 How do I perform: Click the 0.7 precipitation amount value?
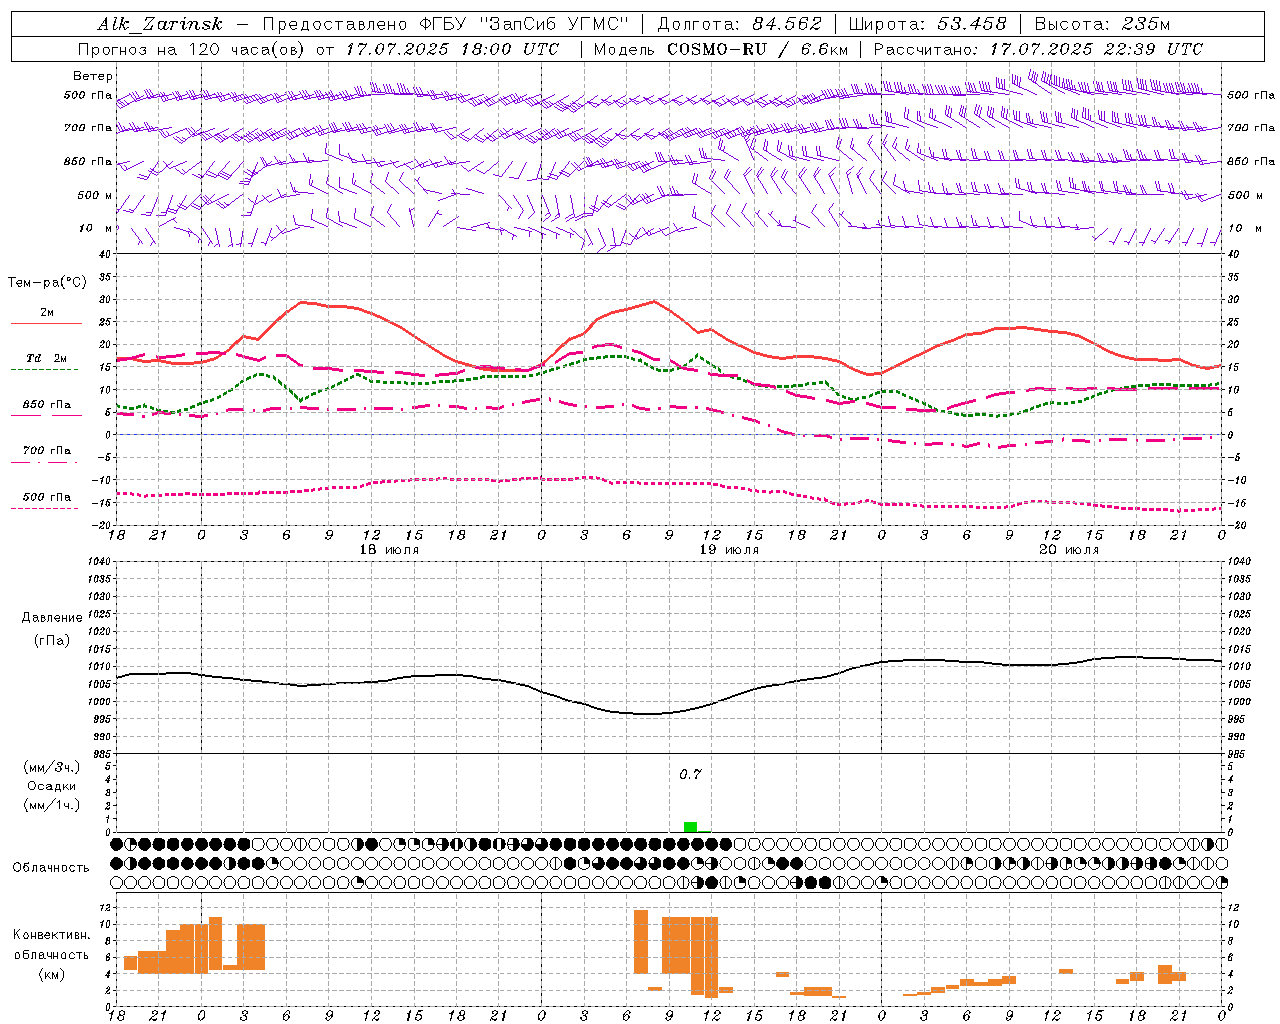(x=690, y=774)
